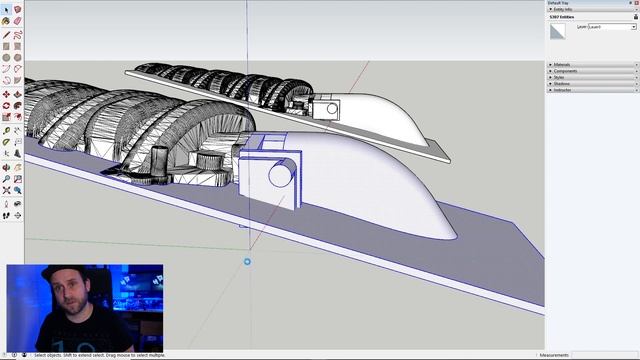The image size is (640, 360).
Task: Activate the Zoom Window tool
Action: click(x=18, y=179)
